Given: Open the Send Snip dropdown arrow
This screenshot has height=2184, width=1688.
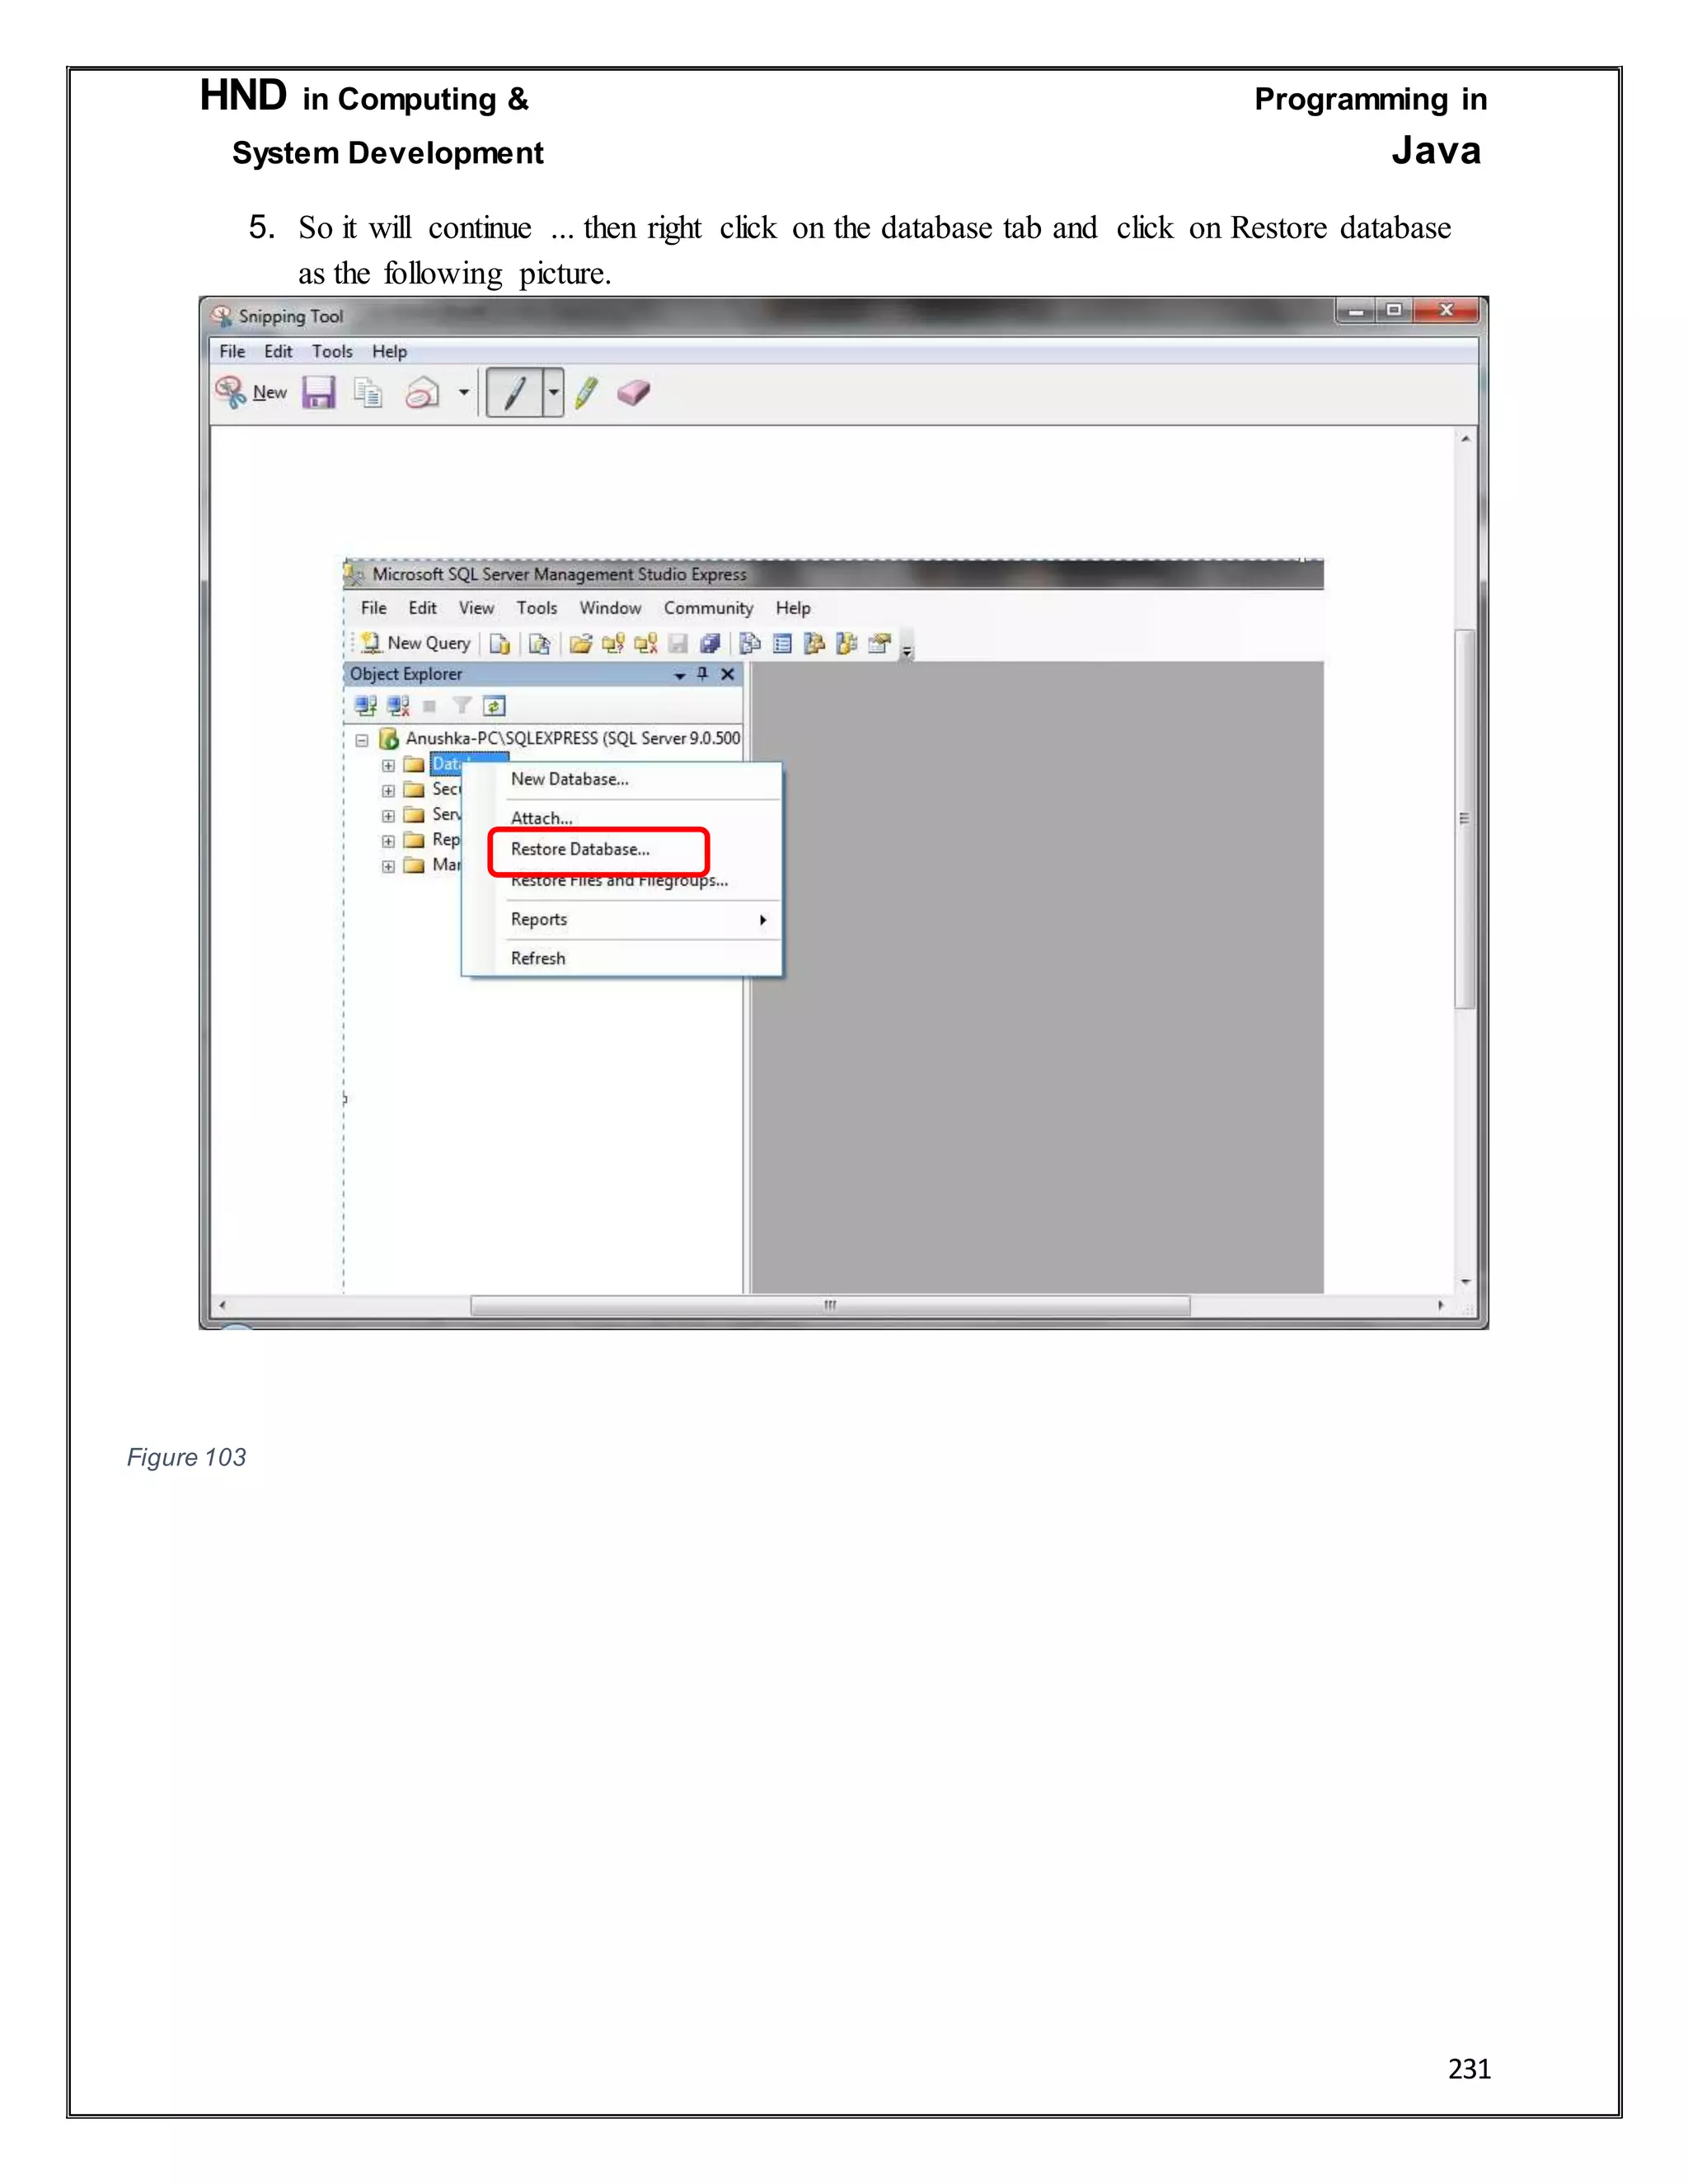Looking at the screenshot, I should point(464,392).
